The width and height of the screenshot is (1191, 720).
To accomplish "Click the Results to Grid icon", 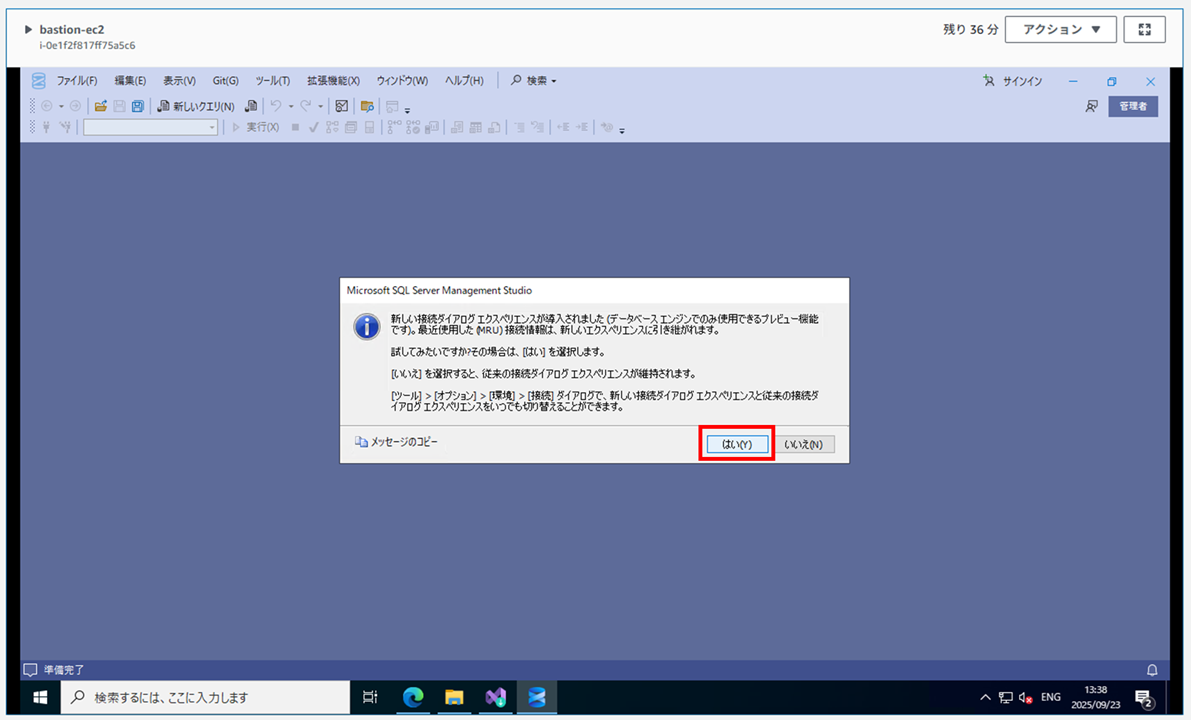I will [475, 128].
